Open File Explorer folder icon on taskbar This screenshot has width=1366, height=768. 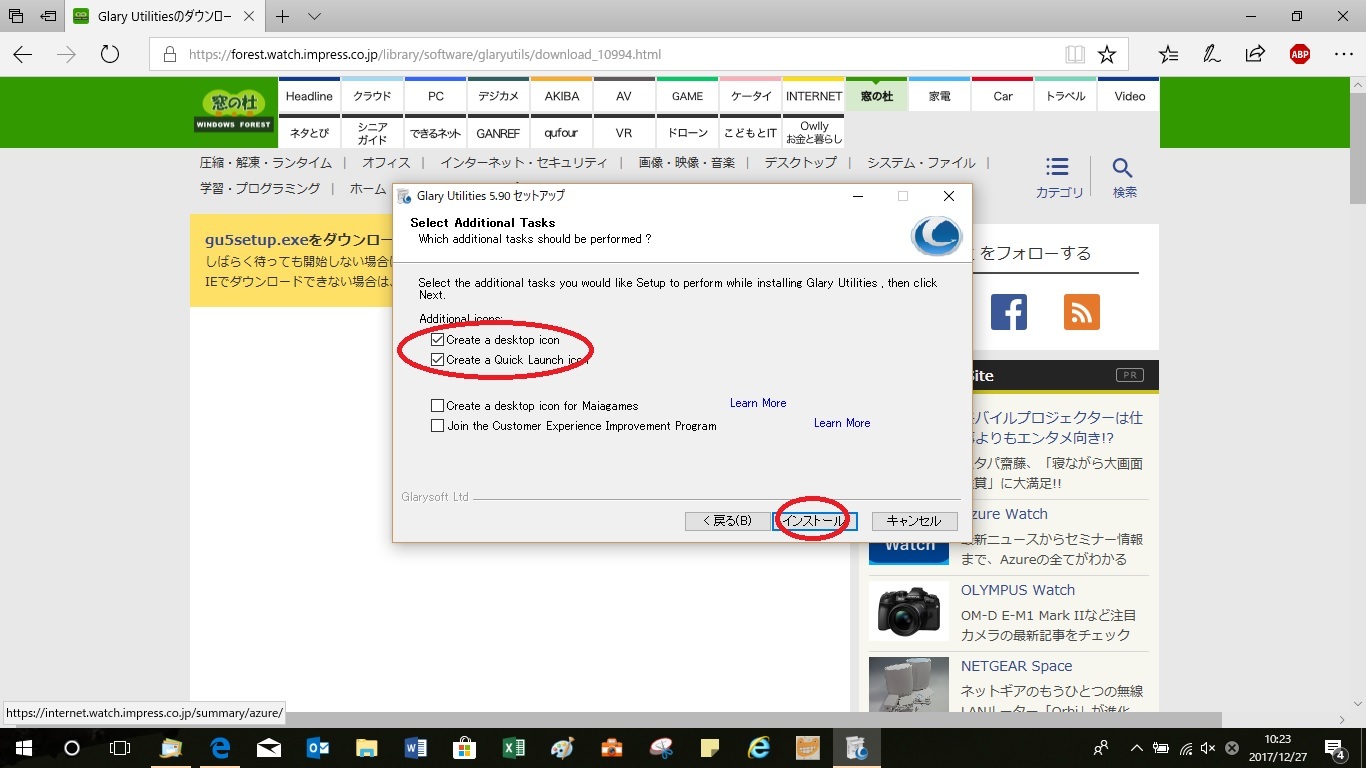pos(367,747)
